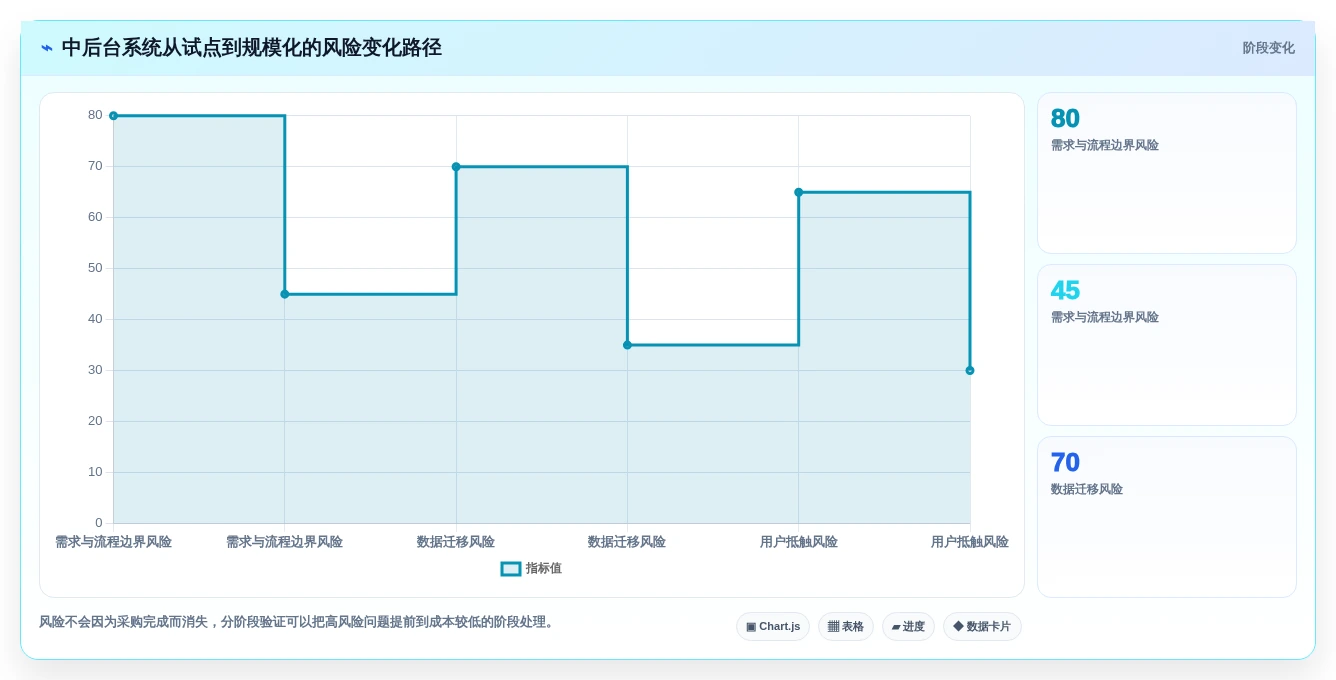The image size is (1336, 680).
Task: Click the card showing value 45
Action: click(x=1167, y=345)
